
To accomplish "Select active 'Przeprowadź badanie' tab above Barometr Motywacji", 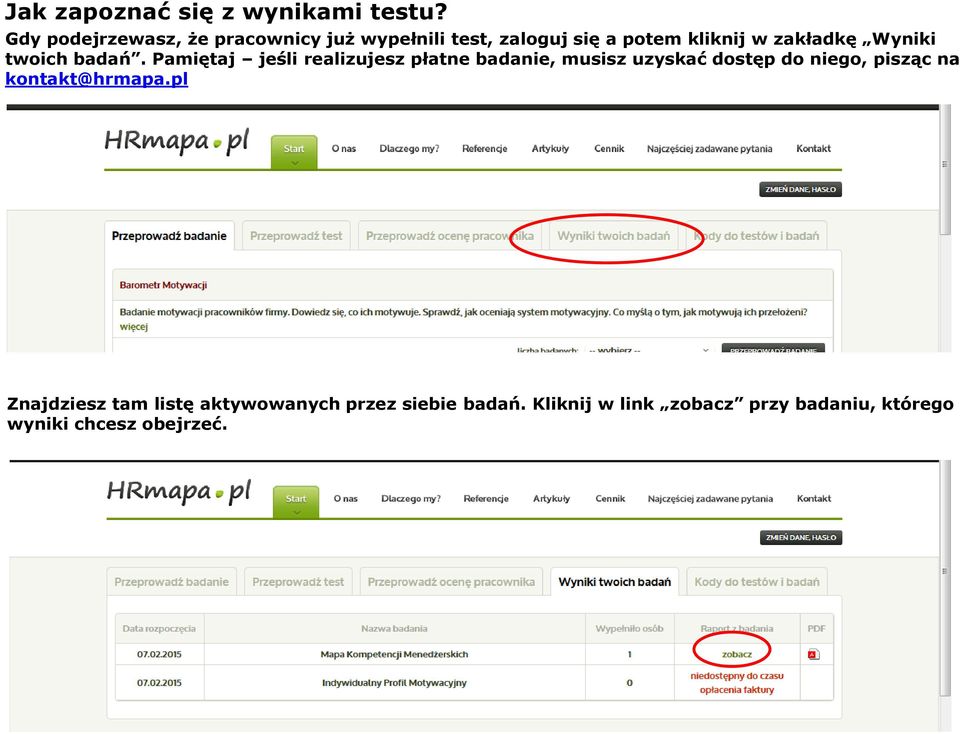I will [169, 236].
